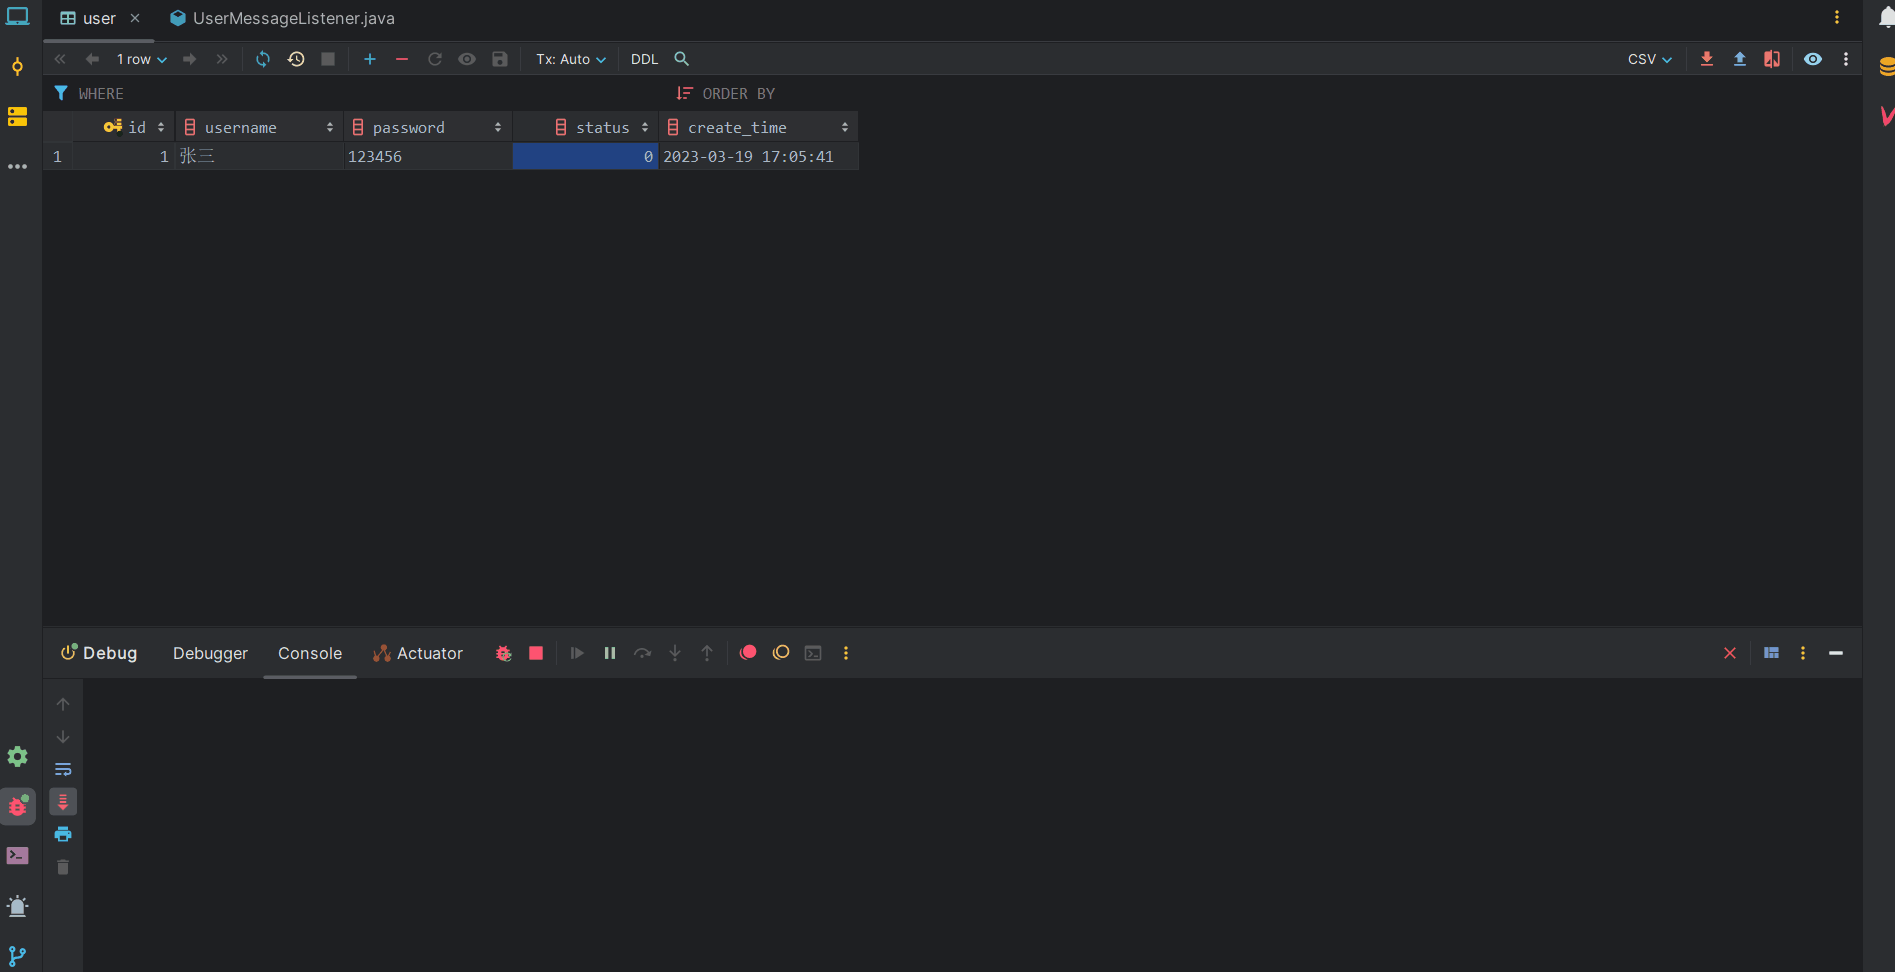
Task: Delete the selected row
Action: coord(402,59)
